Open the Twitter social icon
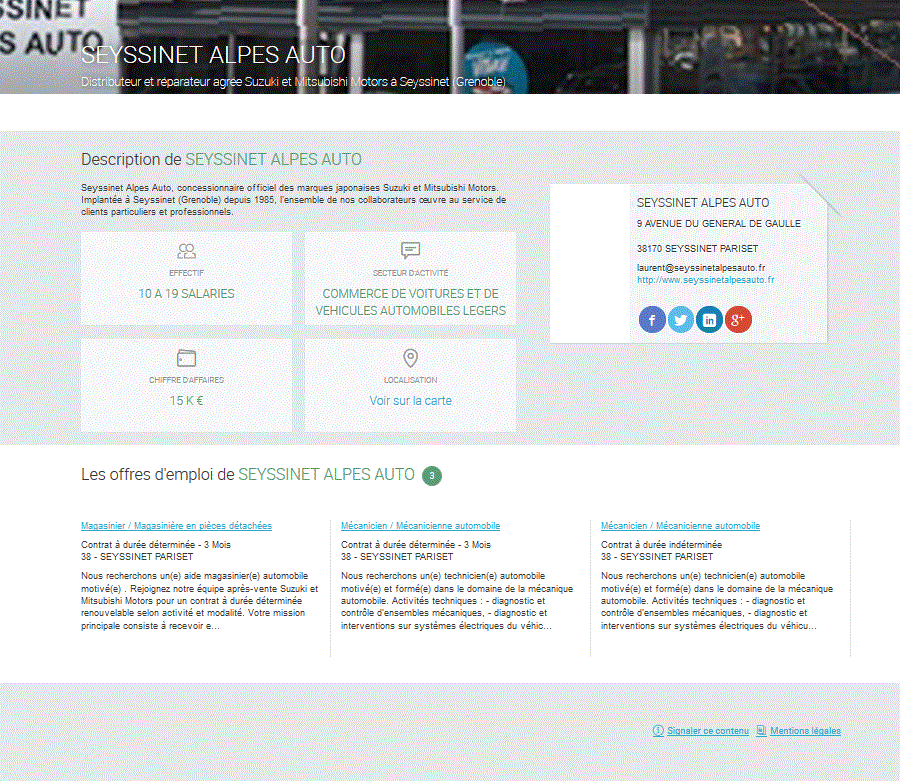Screen dimensions: 900x781 [681, 320]
